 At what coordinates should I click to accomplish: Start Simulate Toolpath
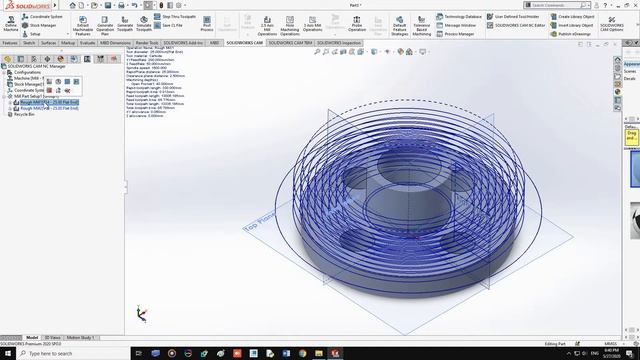tap(144, 24)
